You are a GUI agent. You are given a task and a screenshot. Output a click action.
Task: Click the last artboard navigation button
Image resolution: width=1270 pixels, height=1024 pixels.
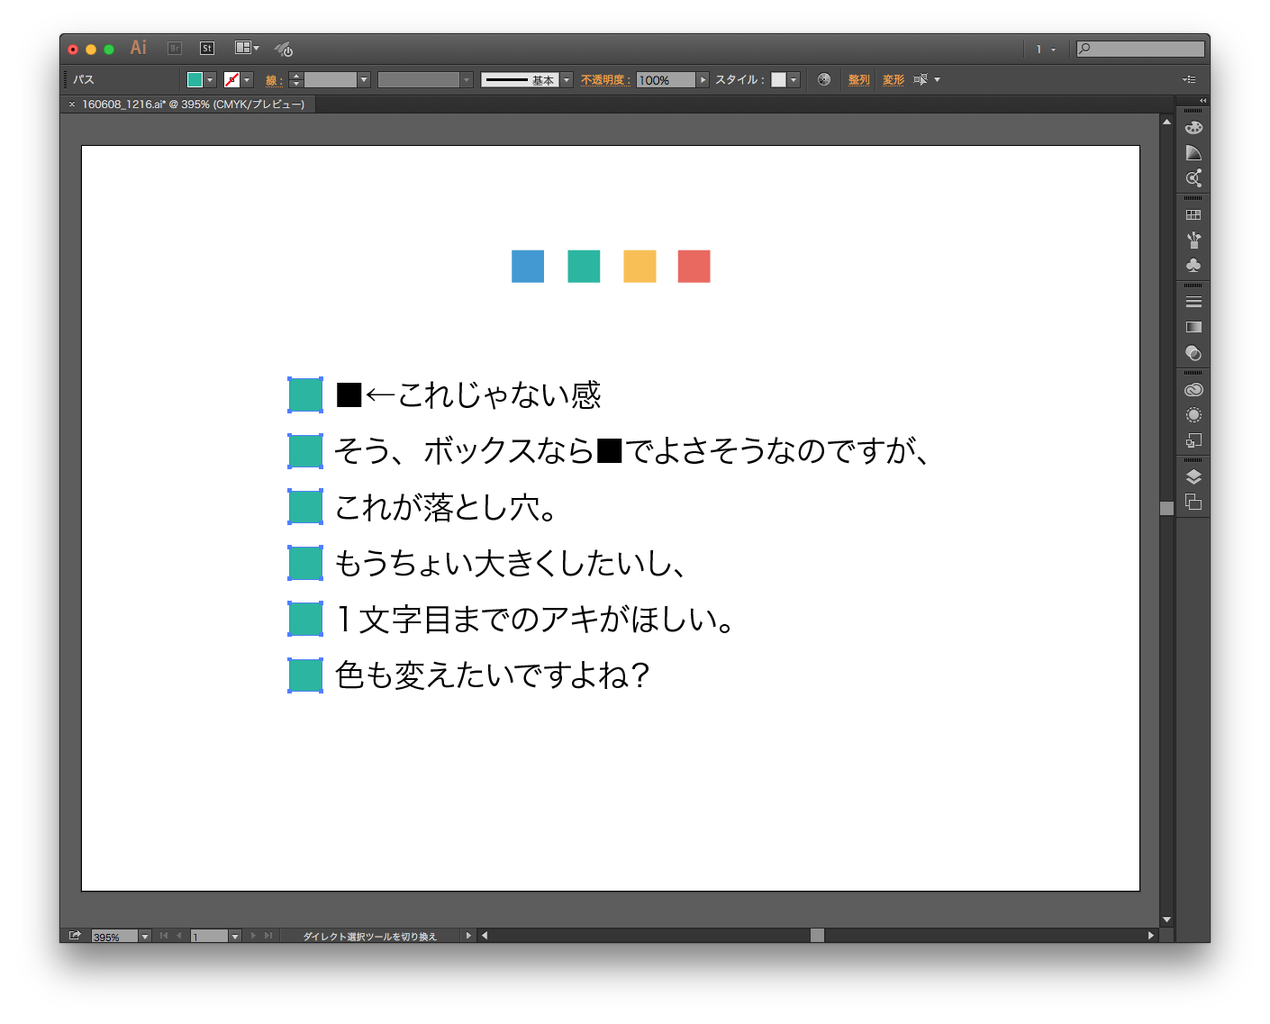click(x=268, y=936)
